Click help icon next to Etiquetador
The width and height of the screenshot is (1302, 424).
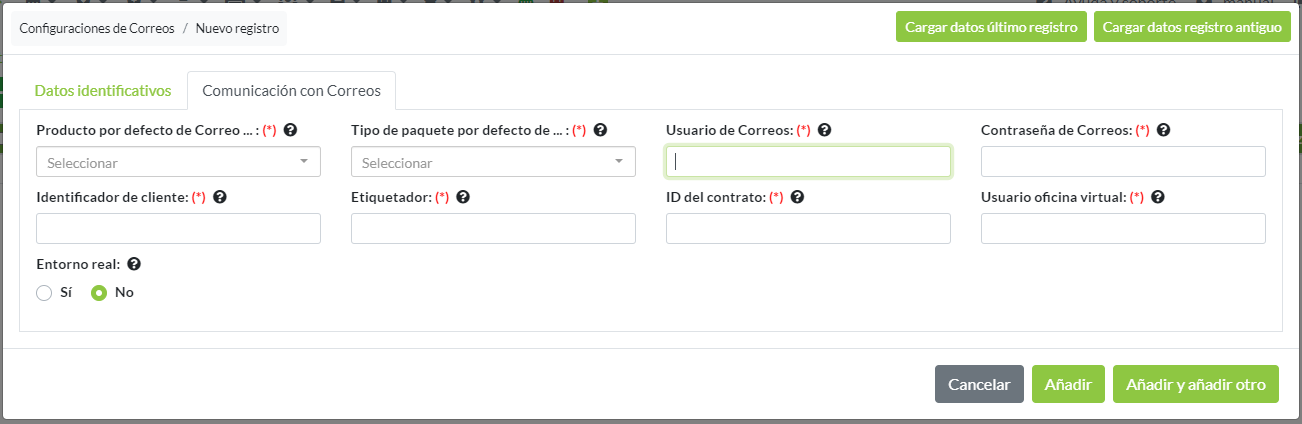pos(463,197)
